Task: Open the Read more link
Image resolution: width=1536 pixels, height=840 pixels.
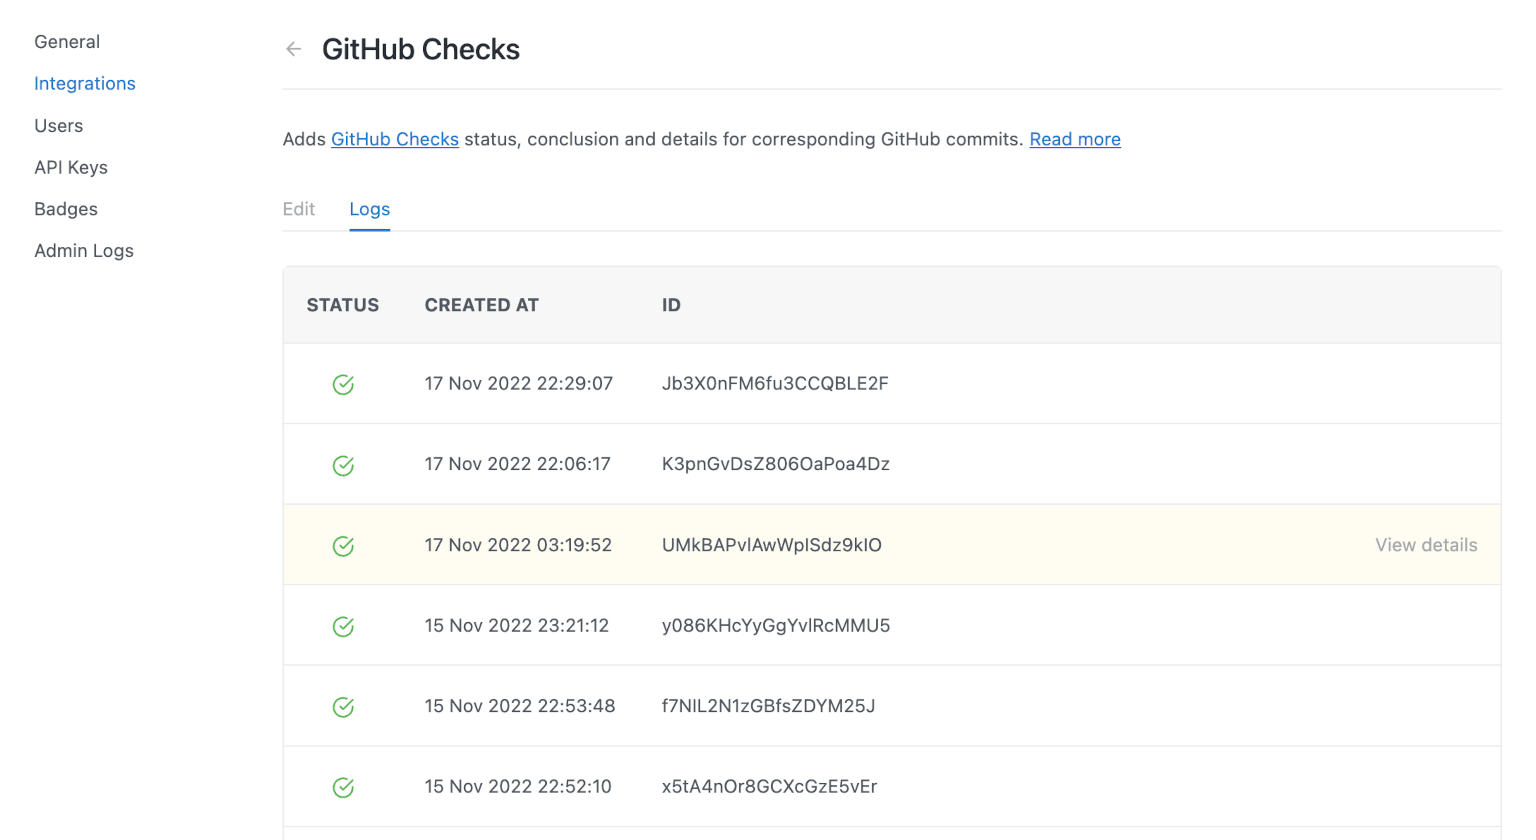Action: 1075,139
